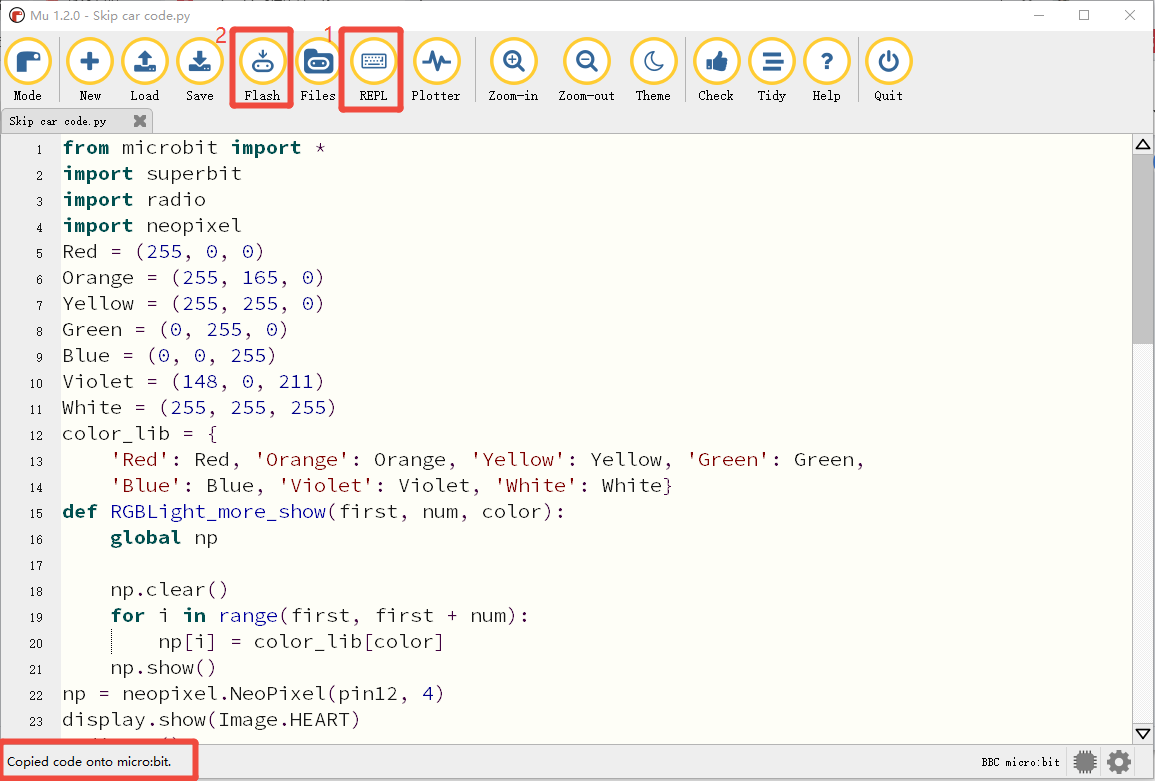Open the micro:bit Files browser
The height and width of the screenshot is (781, 1155).
pyautogui.click(x=318, y=70)
